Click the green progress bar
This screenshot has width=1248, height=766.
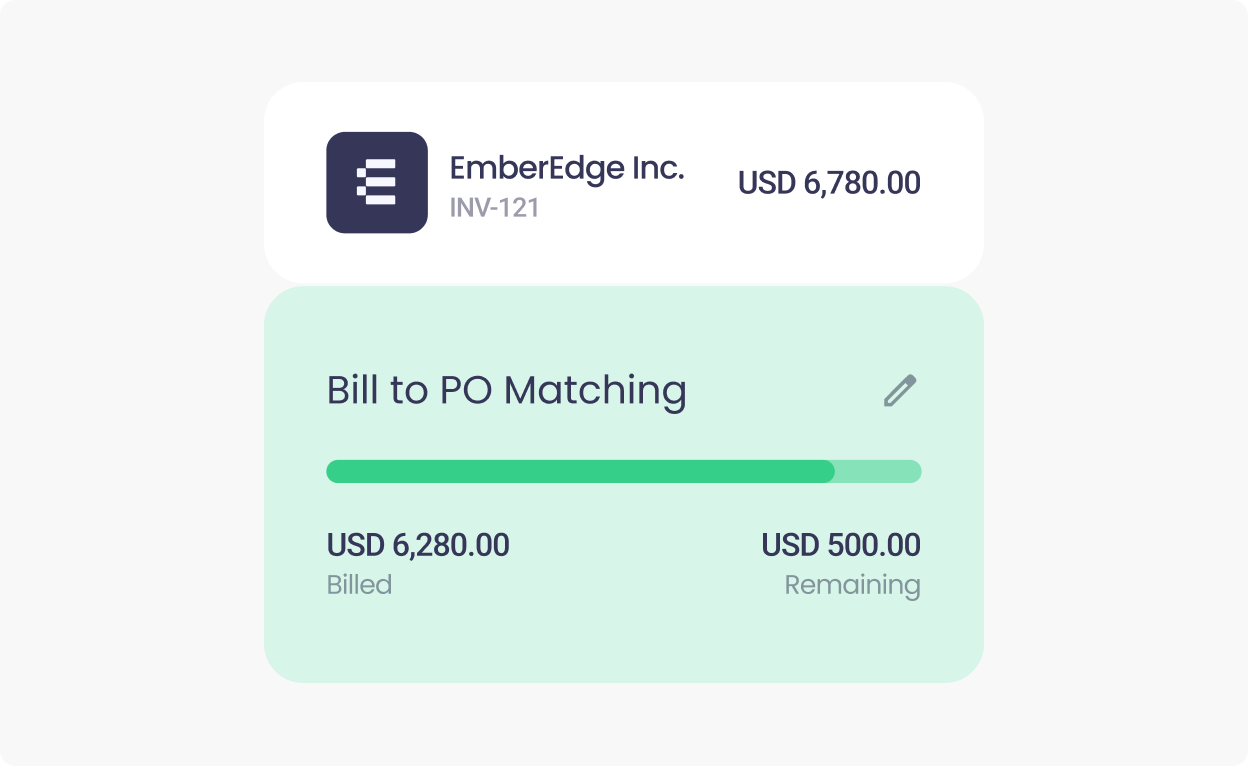coord(623,471)
